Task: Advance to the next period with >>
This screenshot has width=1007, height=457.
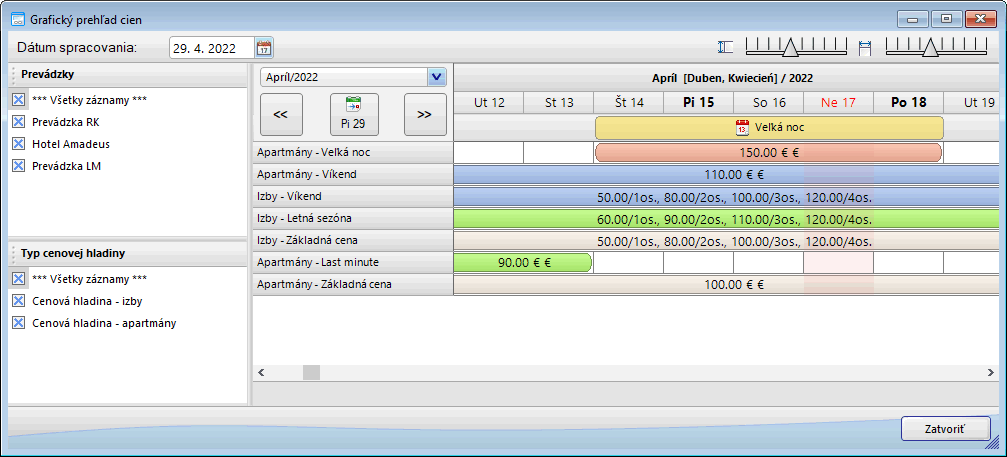Action: click(424, 115)
